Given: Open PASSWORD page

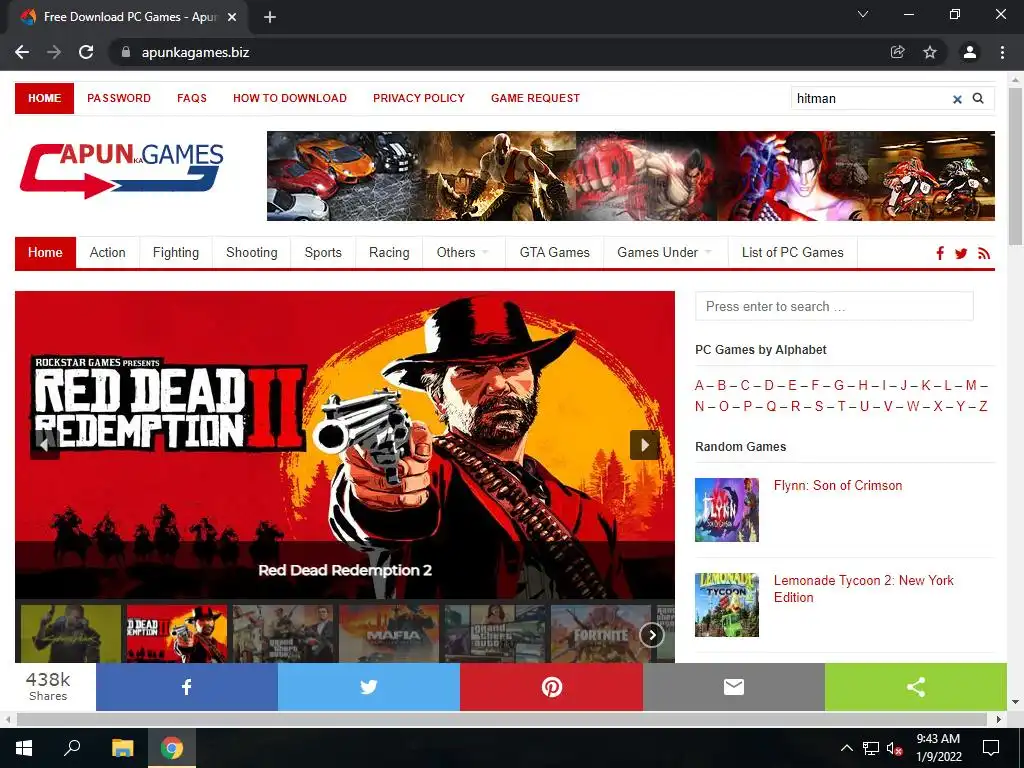Looking at the screenshot, I should click(x=119, y=98).
